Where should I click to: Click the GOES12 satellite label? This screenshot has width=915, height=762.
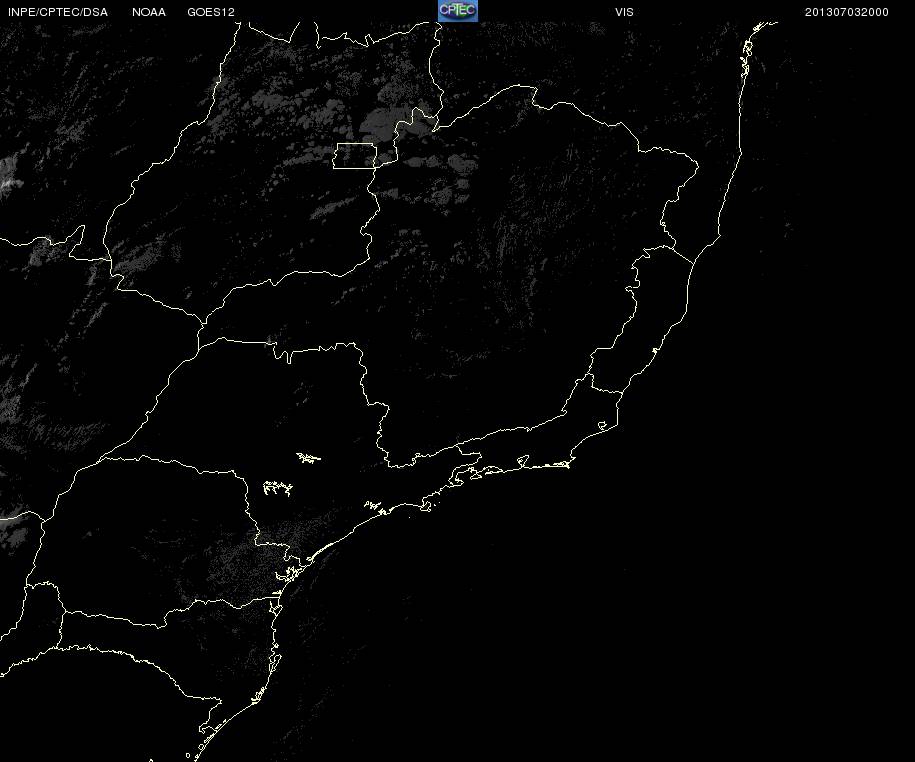click(211, 12)
